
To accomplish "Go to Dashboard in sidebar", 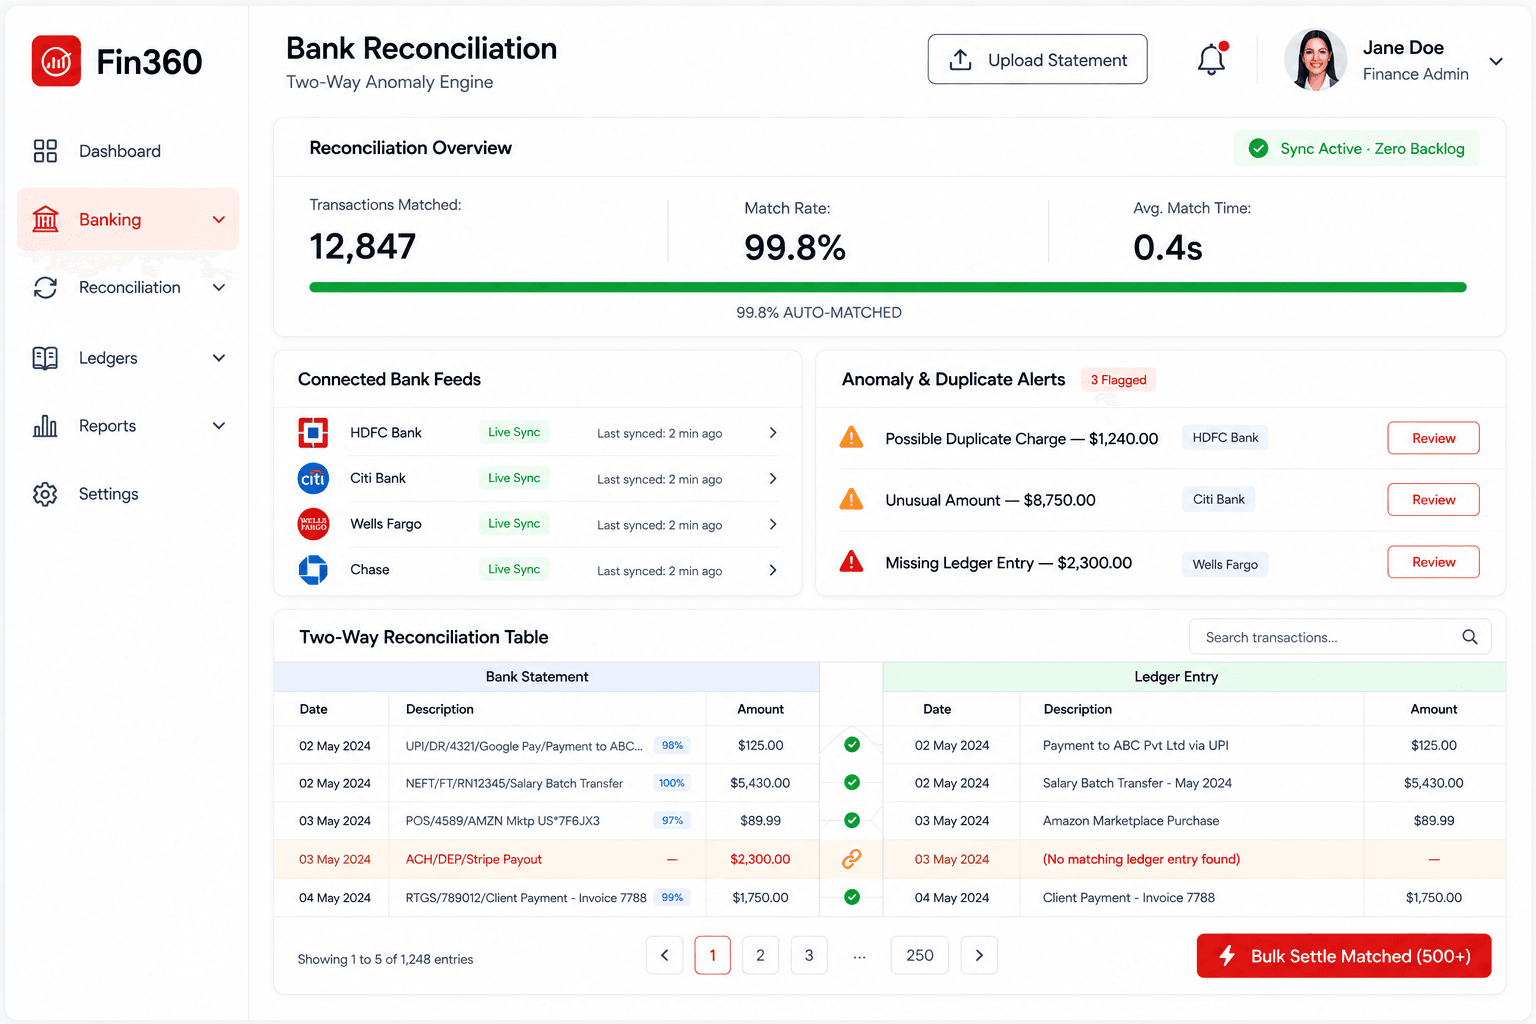I will 128,151.
